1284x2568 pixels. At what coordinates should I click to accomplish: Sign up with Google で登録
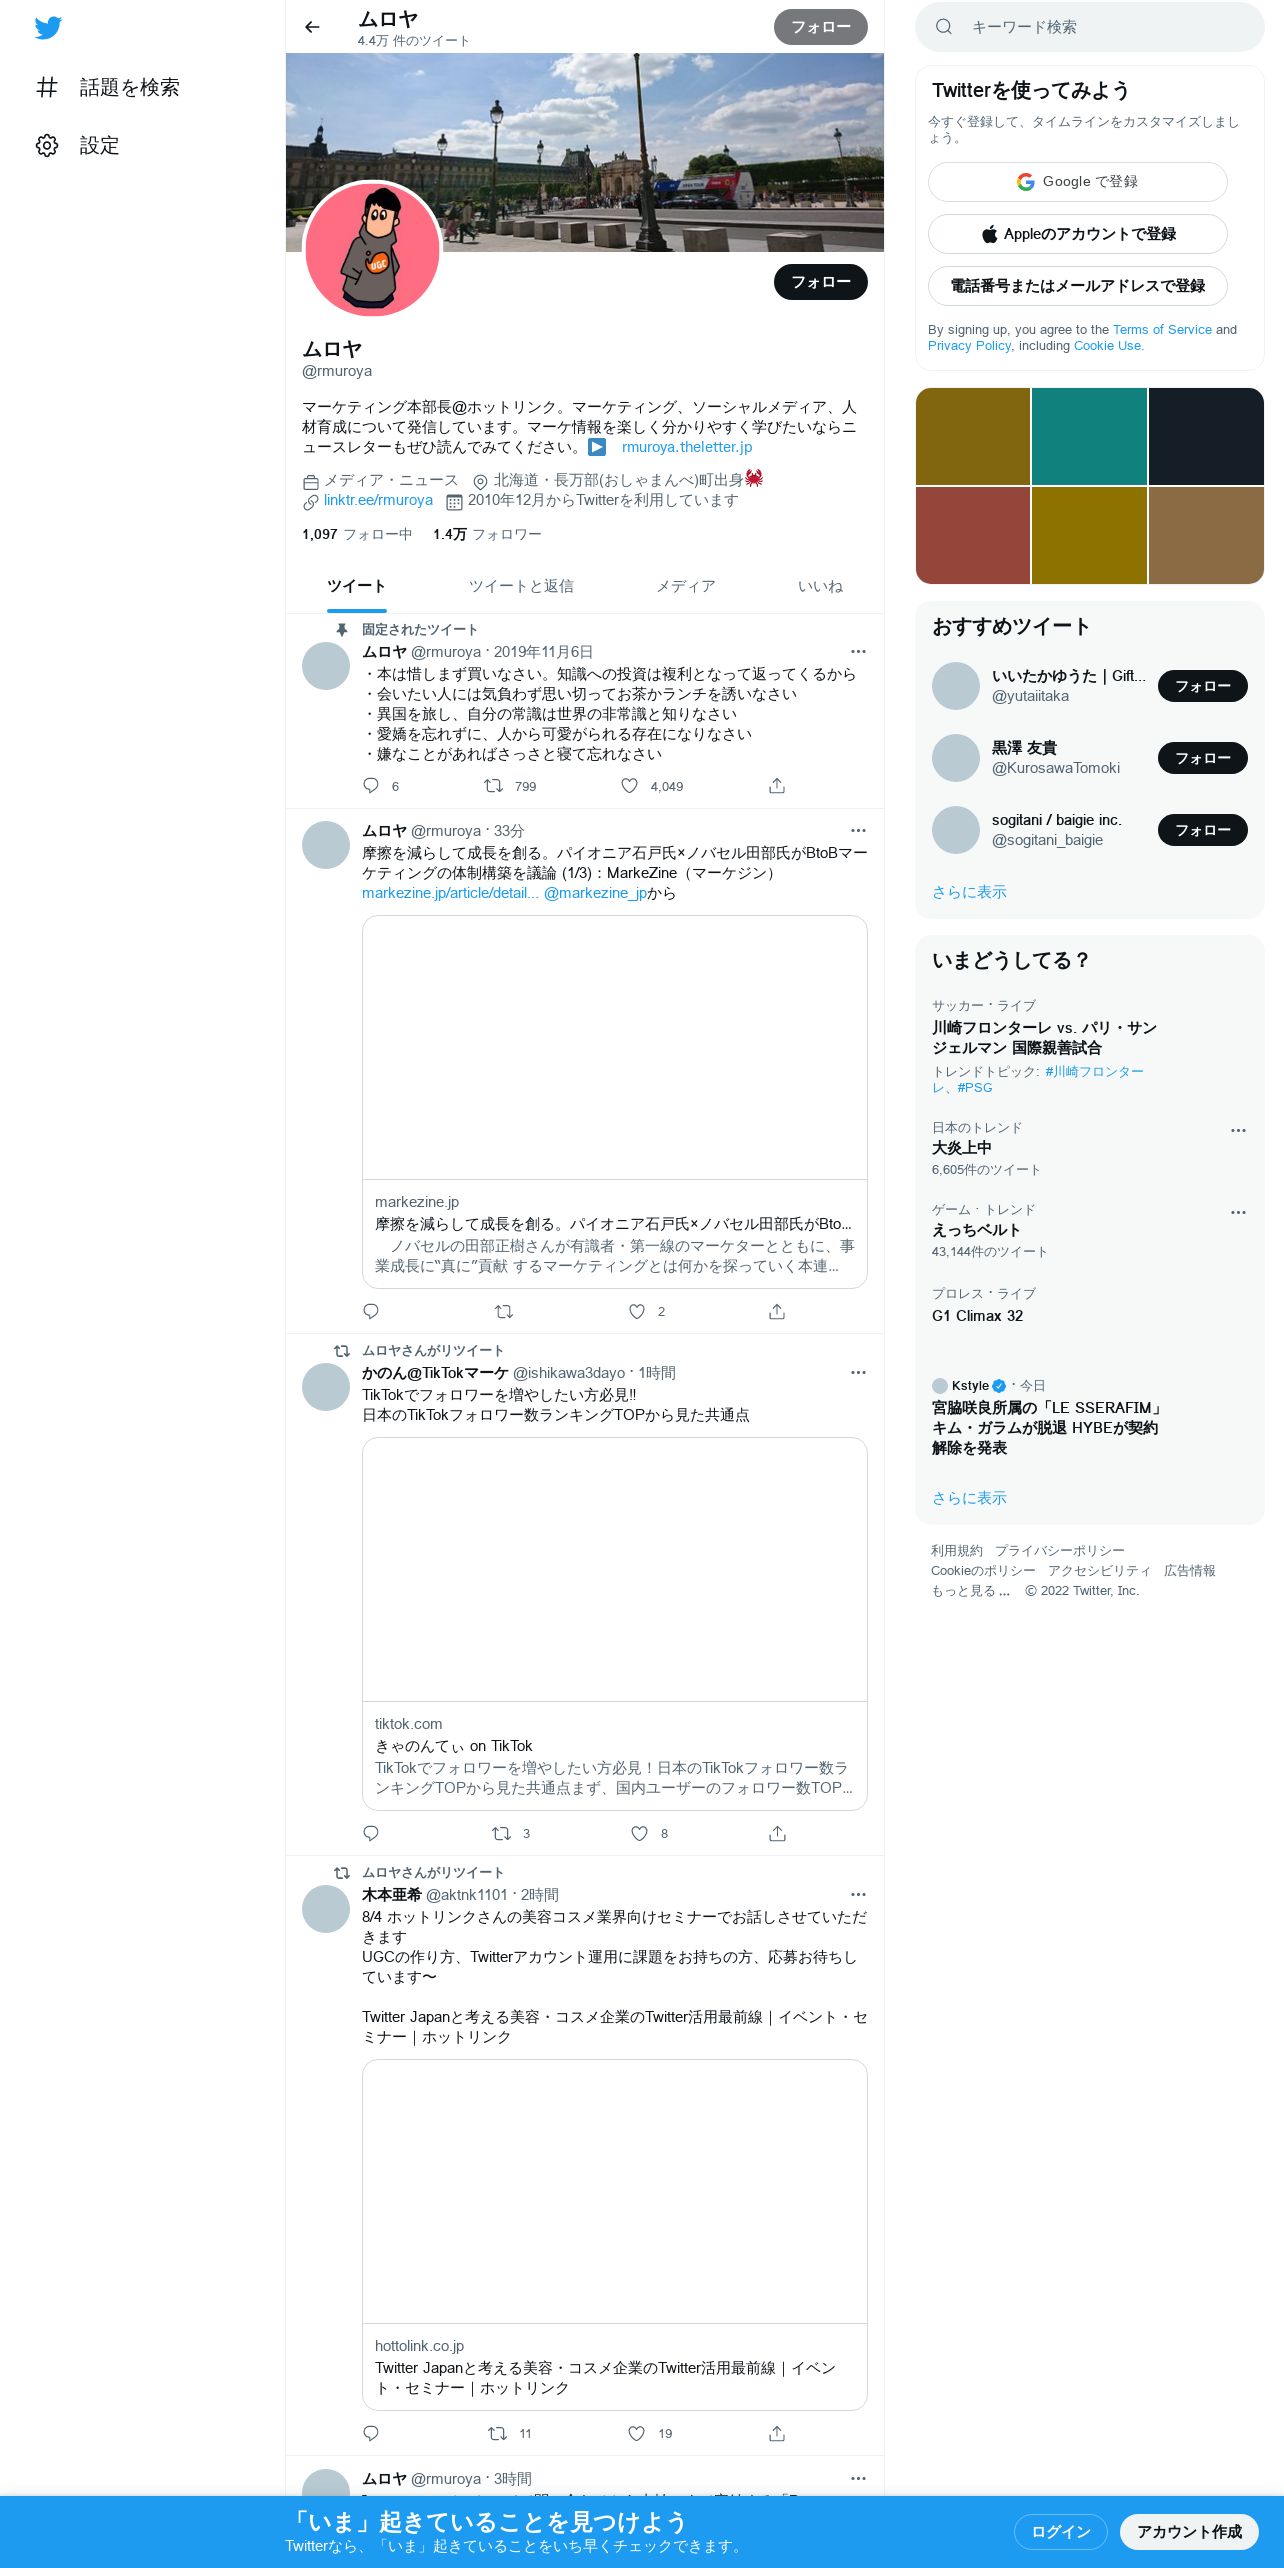[1078, 182]
